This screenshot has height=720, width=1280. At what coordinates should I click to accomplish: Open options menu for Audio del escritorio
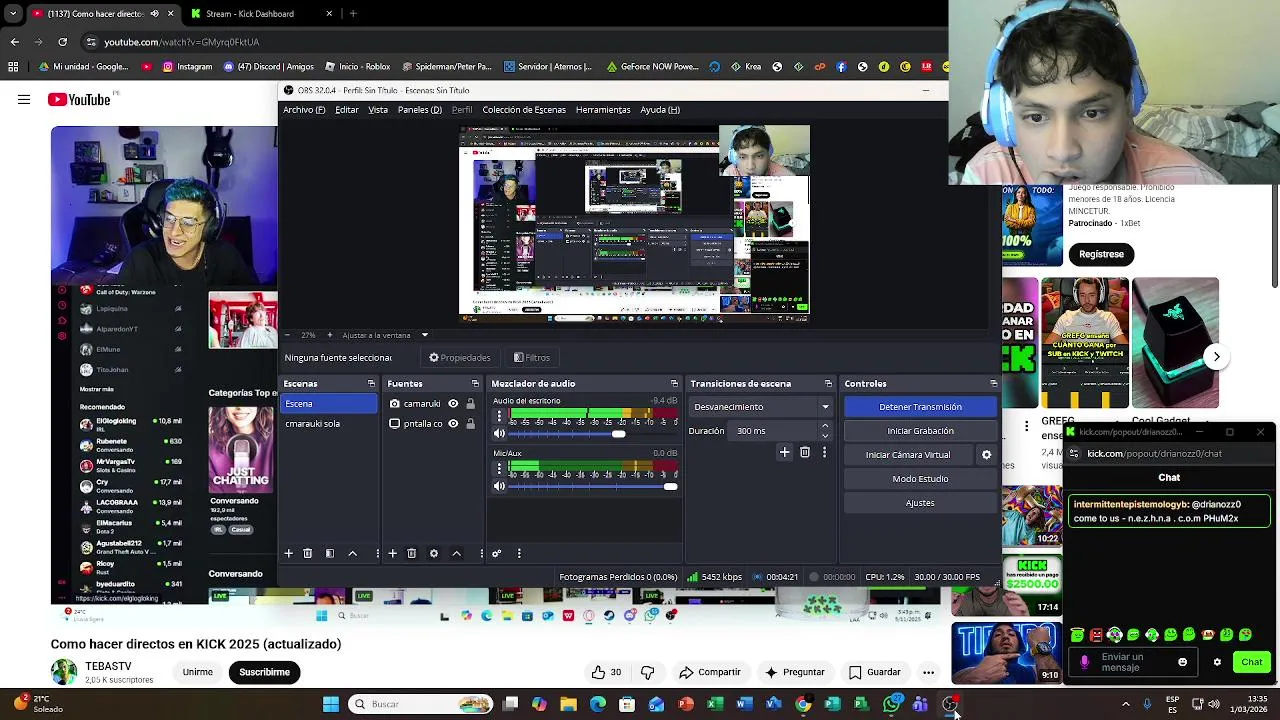tap(499, 417)
